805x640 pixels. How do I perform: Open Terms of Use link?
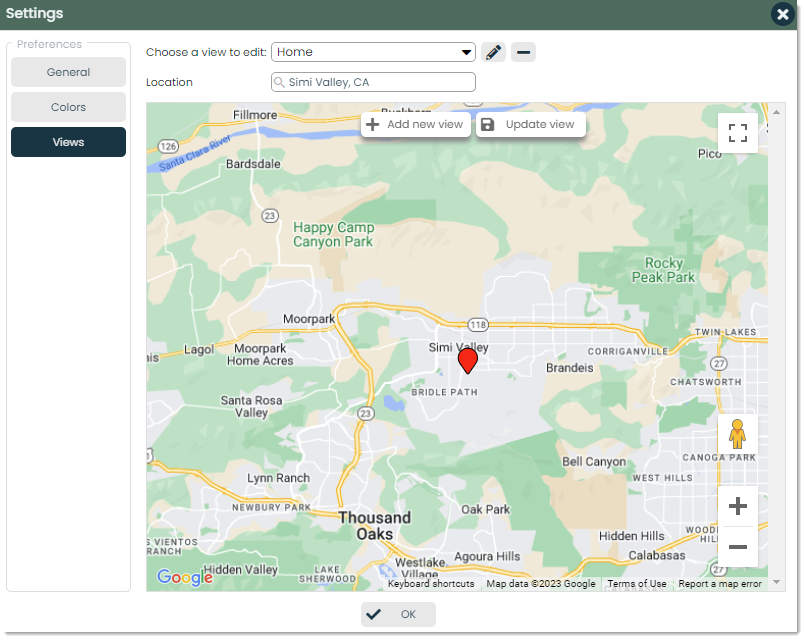637,584
